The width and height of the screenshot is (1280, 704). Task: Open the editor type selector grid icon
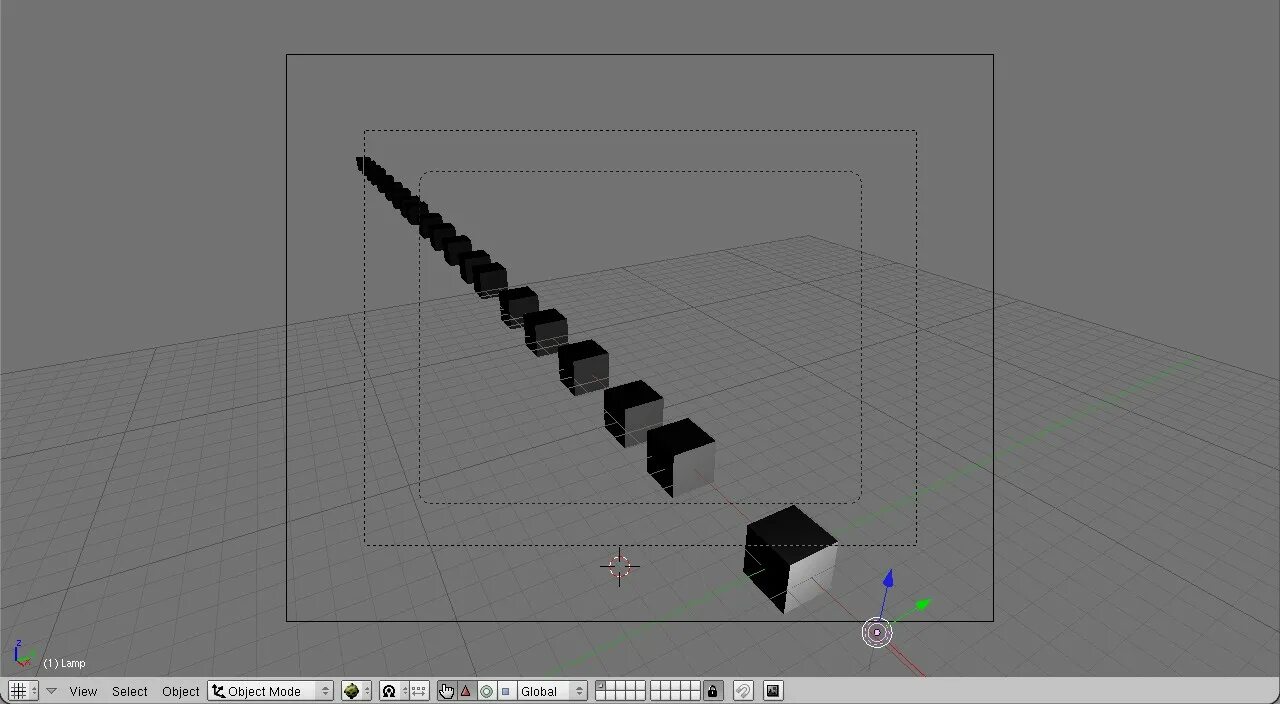coord(24,691)
